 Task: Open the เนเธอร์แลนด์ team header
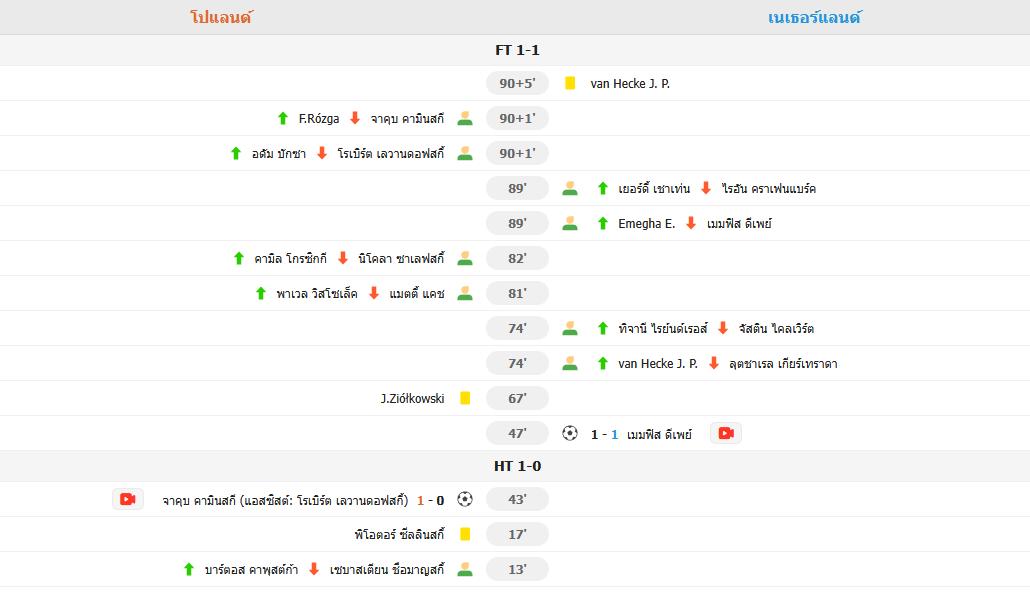(x=814, y=17)
